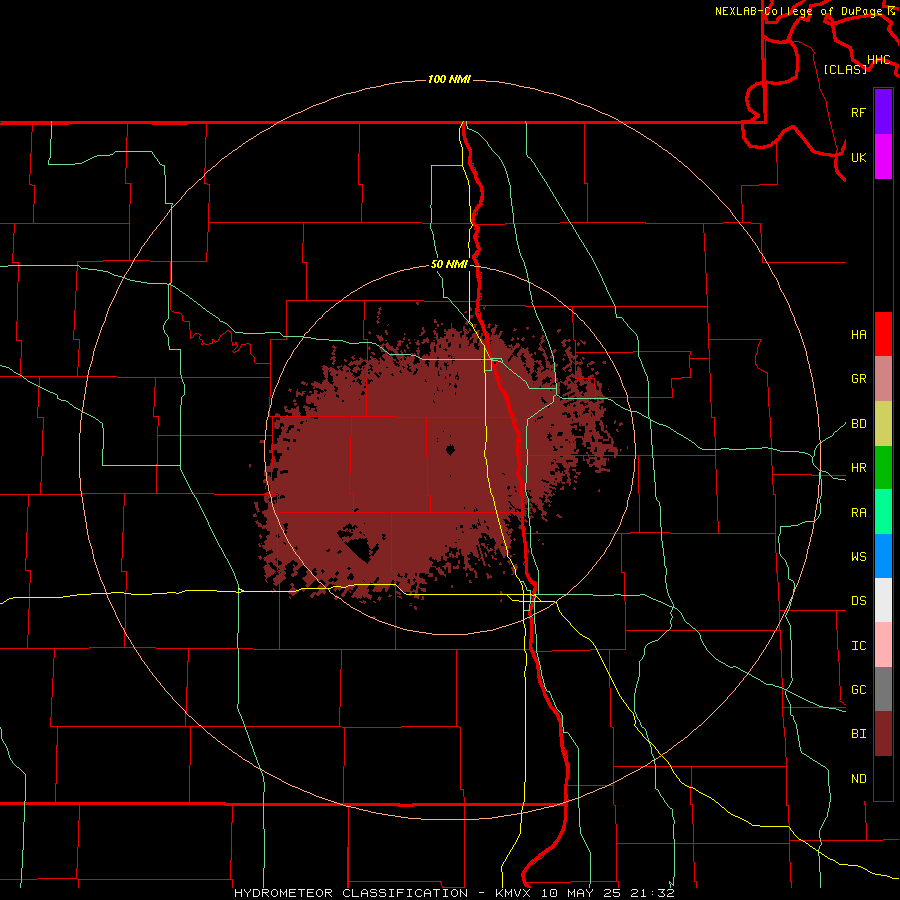Click the GC legend label
Image resolution: width=900 pixels, height=900 pixels.
858,690
